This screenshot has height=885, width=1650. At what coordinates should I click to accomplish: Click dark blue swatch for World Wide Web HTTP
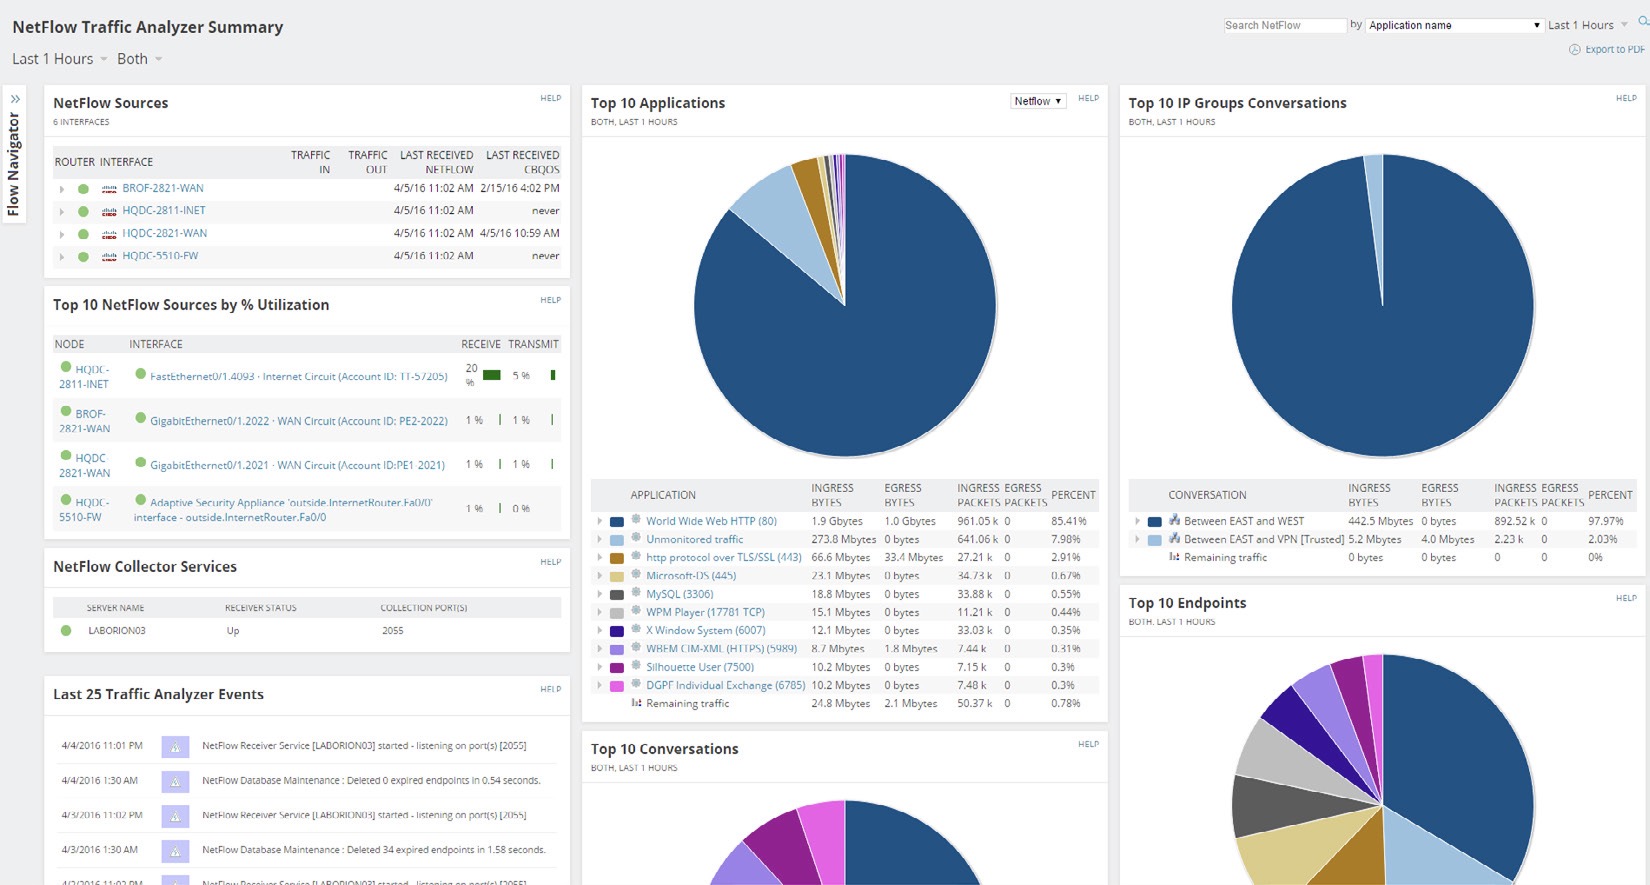click(x=617, y=521)
